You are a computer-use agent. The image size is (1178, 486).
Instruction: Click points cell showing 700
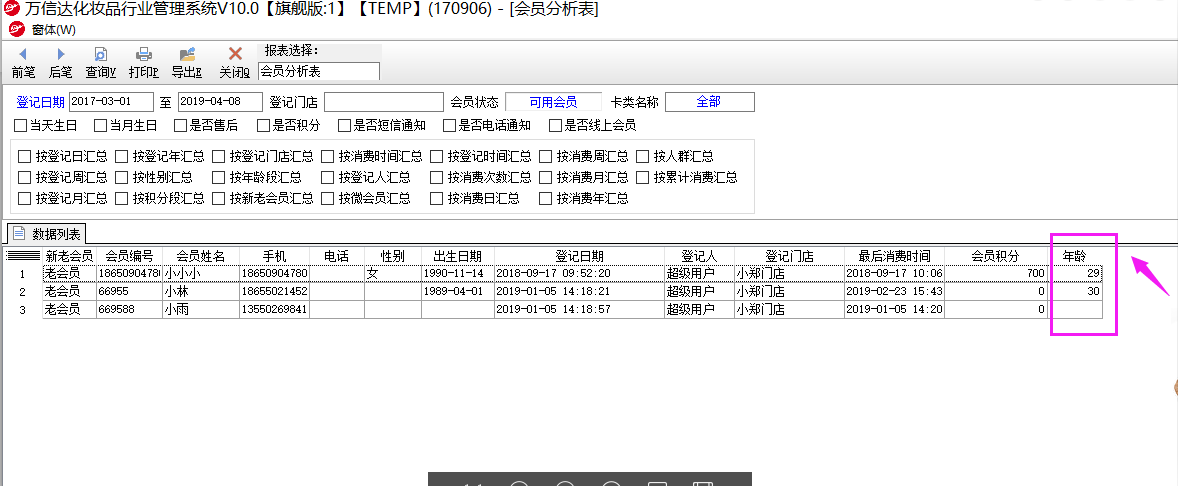[x=995, y=273]
